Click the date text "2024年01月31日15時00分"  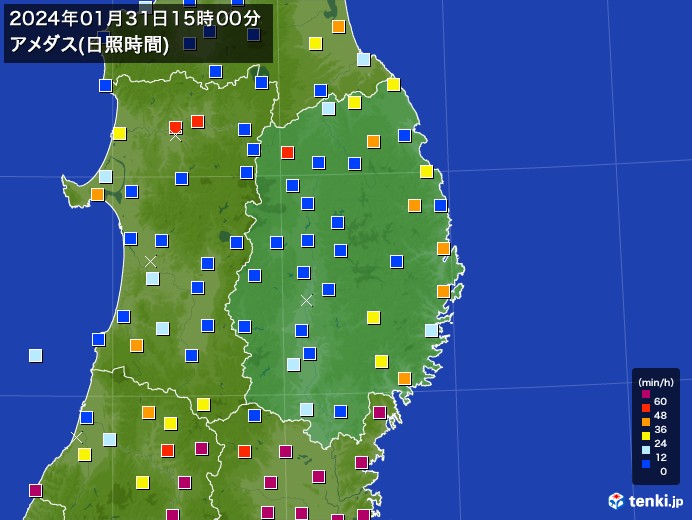[135, 19]
